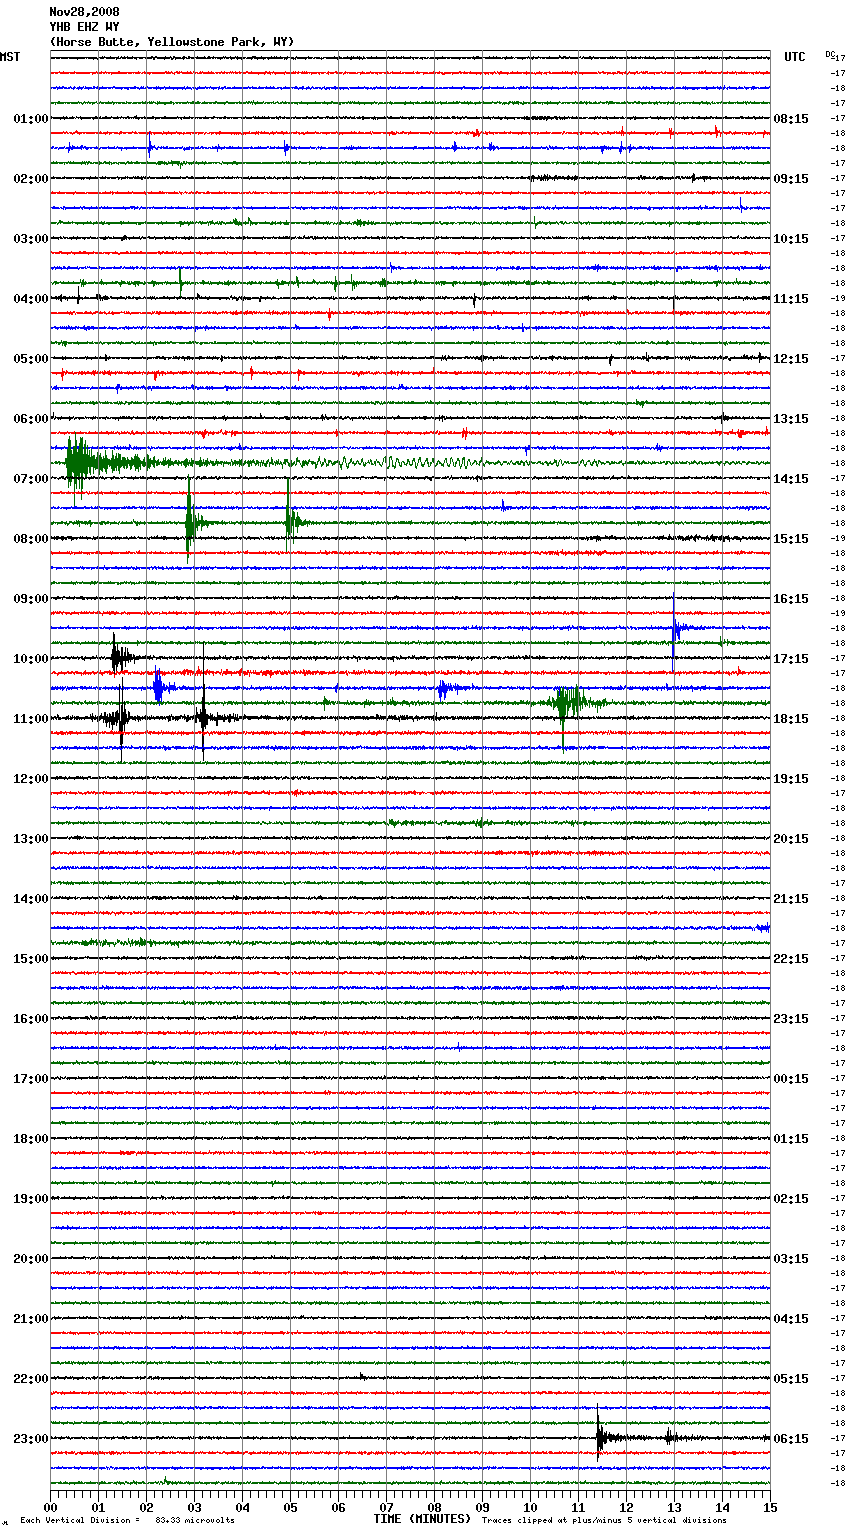Select the 17:00 MST time label
This screenshot has height=1534, width=850.
pos(31,1079)
